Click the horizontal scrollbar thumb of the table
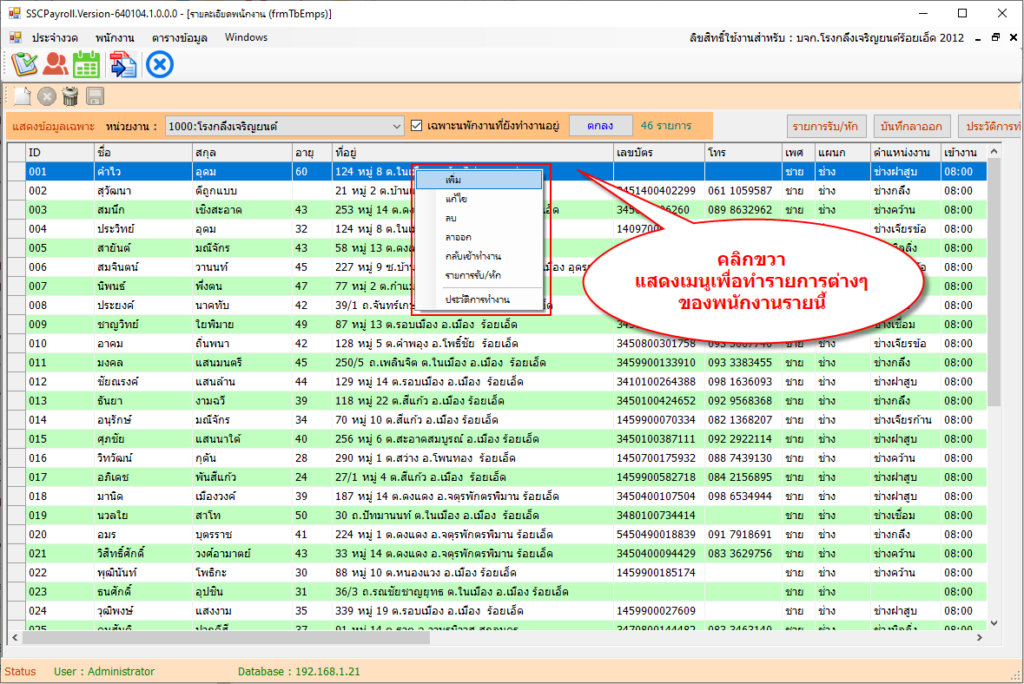Viewport: 1024px width, 684px height. click(226, 638)
